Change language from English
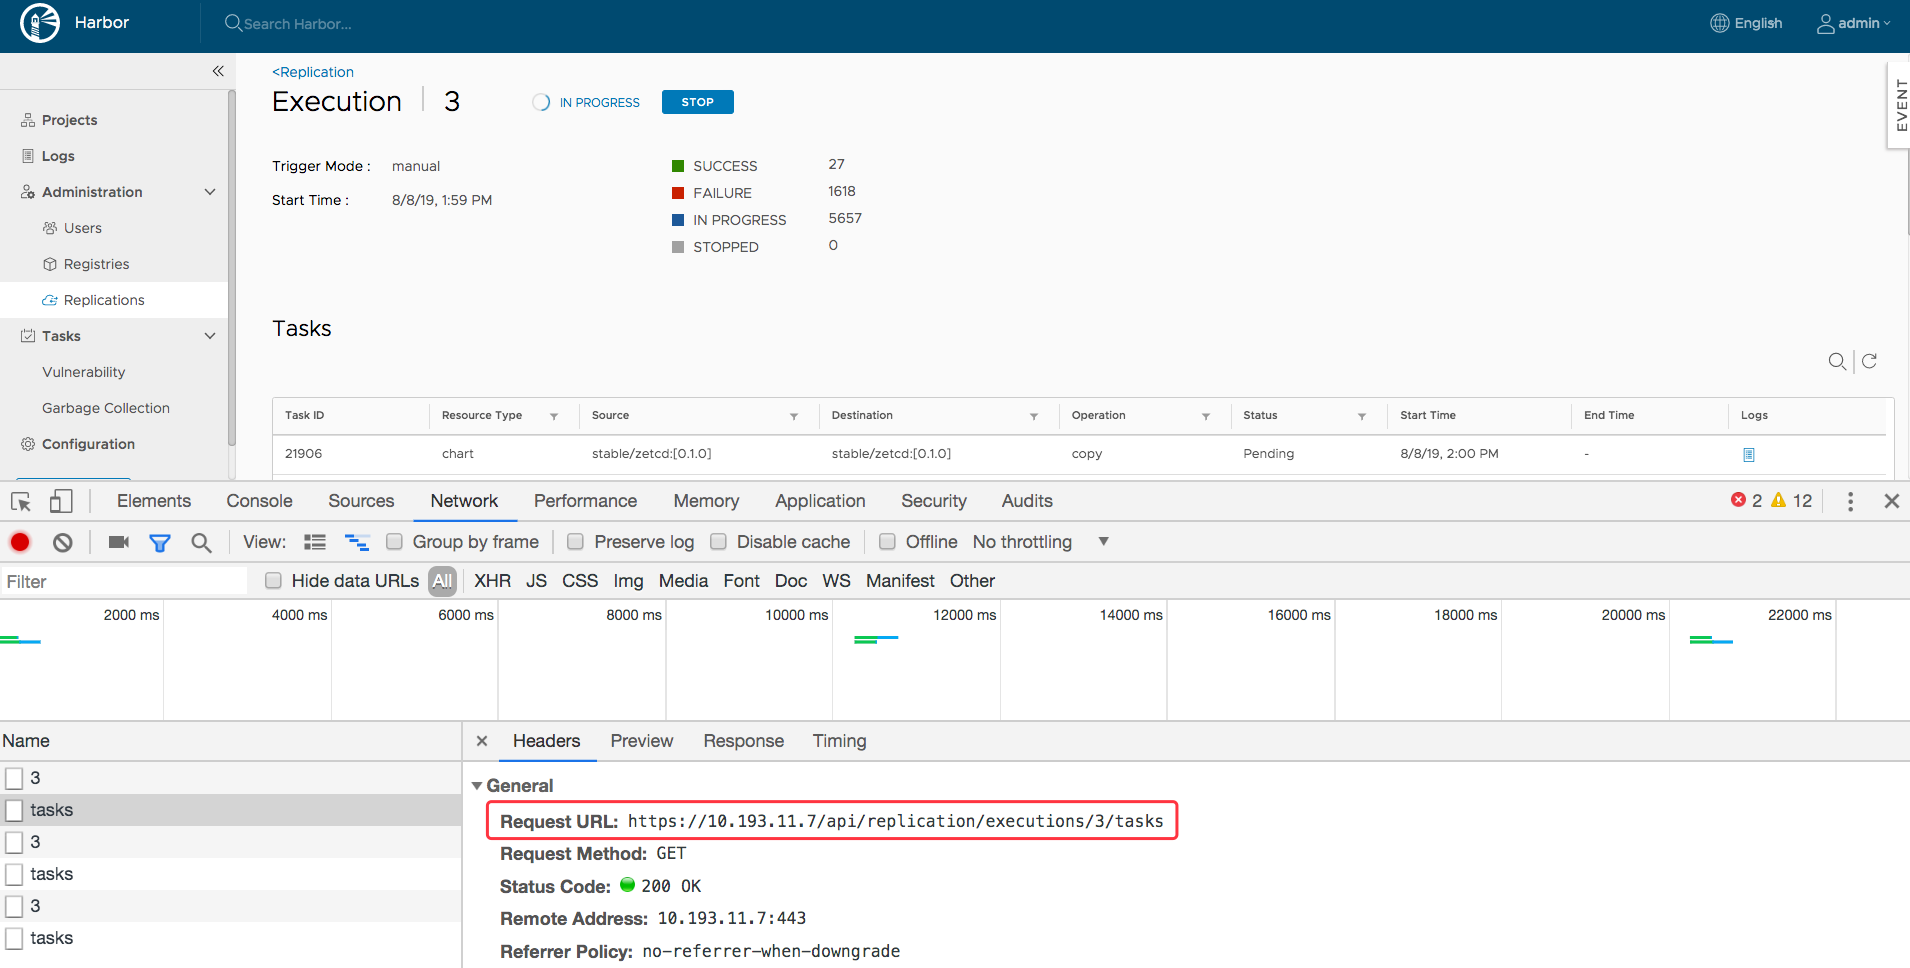The image size is (1910, 968). click(1746, 23)
